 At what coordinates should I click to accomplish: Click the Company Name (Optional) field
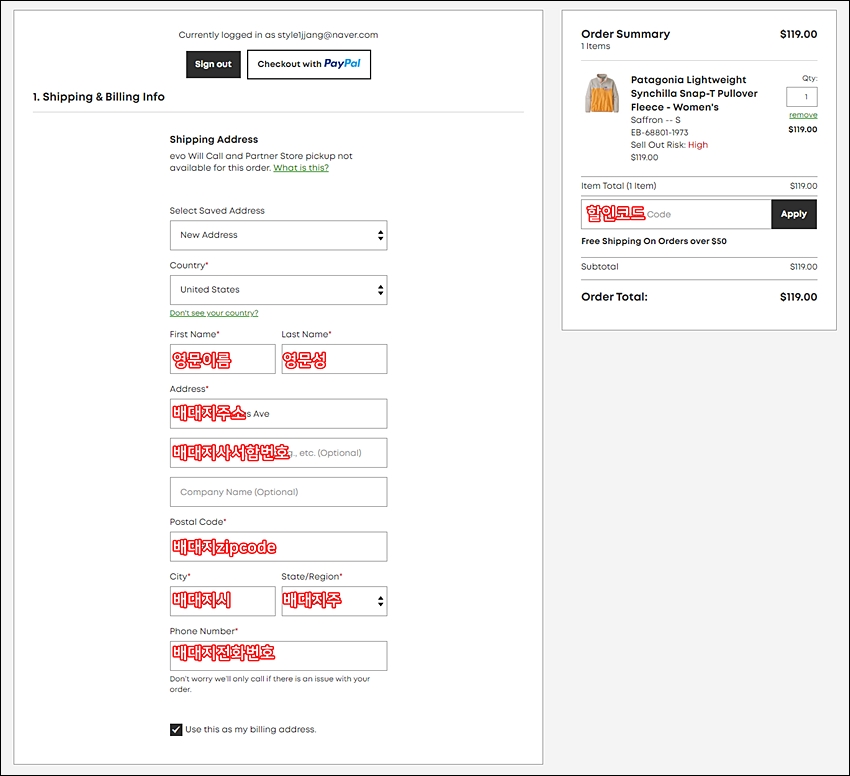pyautogui.click(x=279, y=492)
